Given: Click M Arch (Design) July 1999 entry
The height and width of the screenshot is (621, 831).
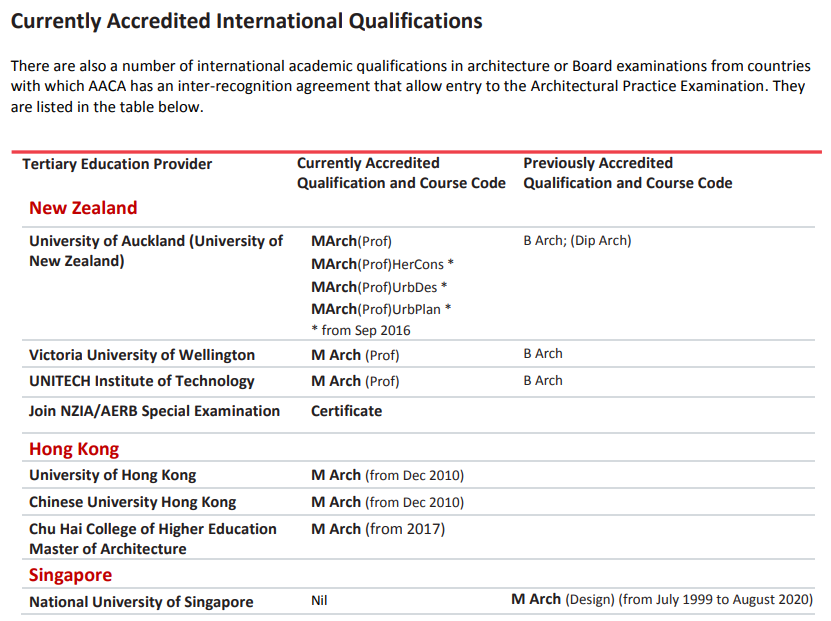Looking at the screenshot, I should pyautogui.click(x=662, y=599).
